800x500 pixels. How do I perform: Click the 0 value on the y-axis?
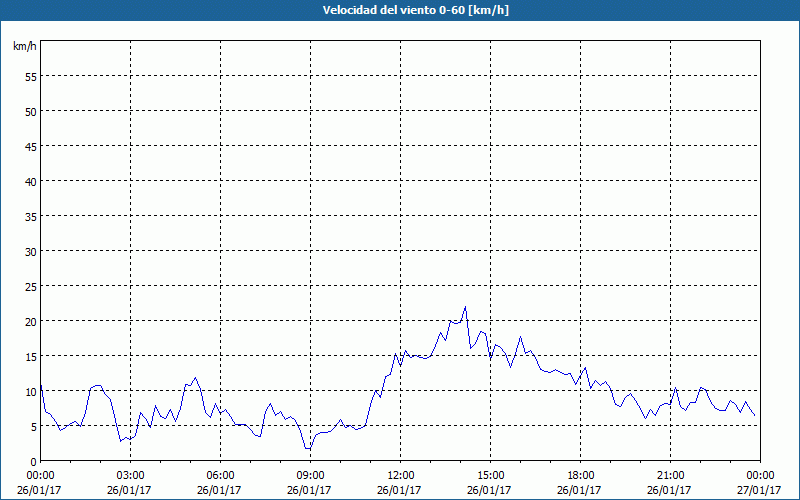tap(34, 462)
